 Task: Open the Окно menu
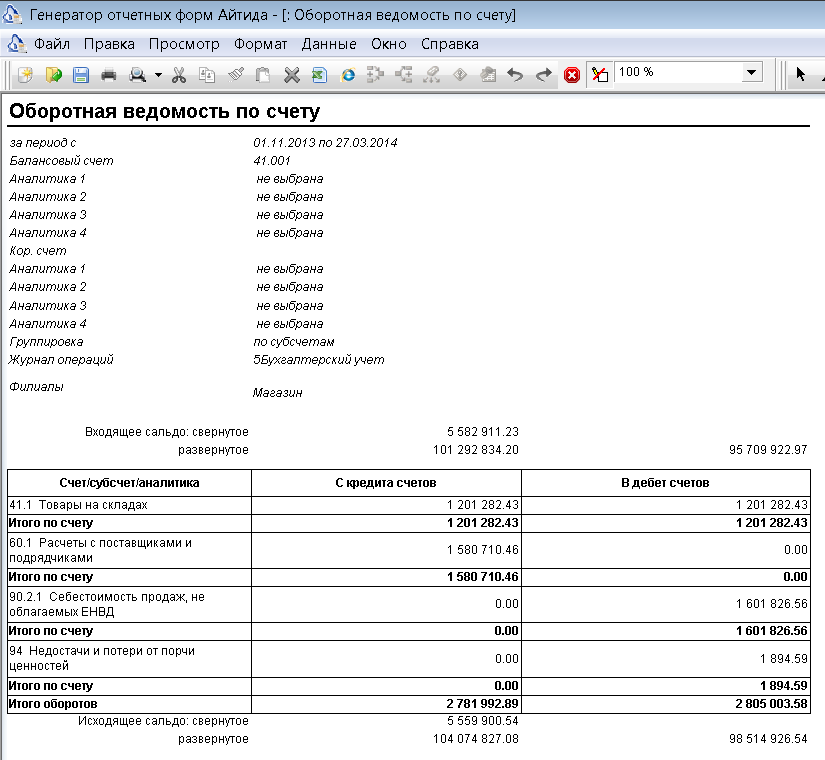coord(388,44)
